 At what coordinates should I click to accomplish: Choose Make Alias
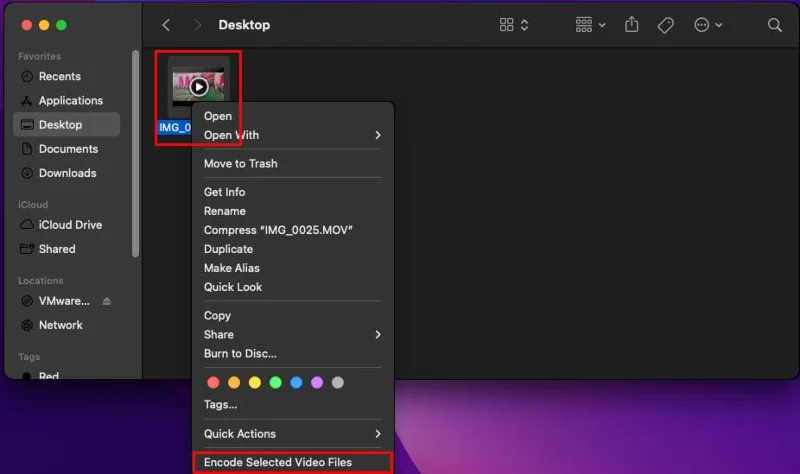pos(292,268)
